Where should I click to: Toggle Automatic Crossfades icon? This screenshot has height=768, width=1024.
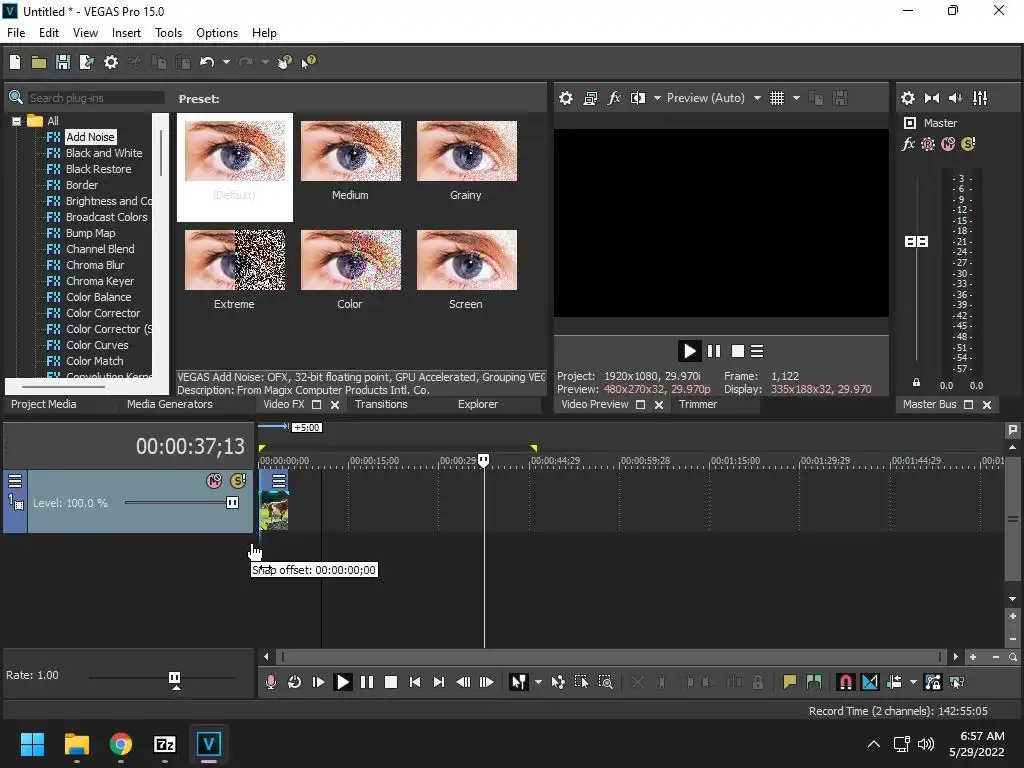870,682
